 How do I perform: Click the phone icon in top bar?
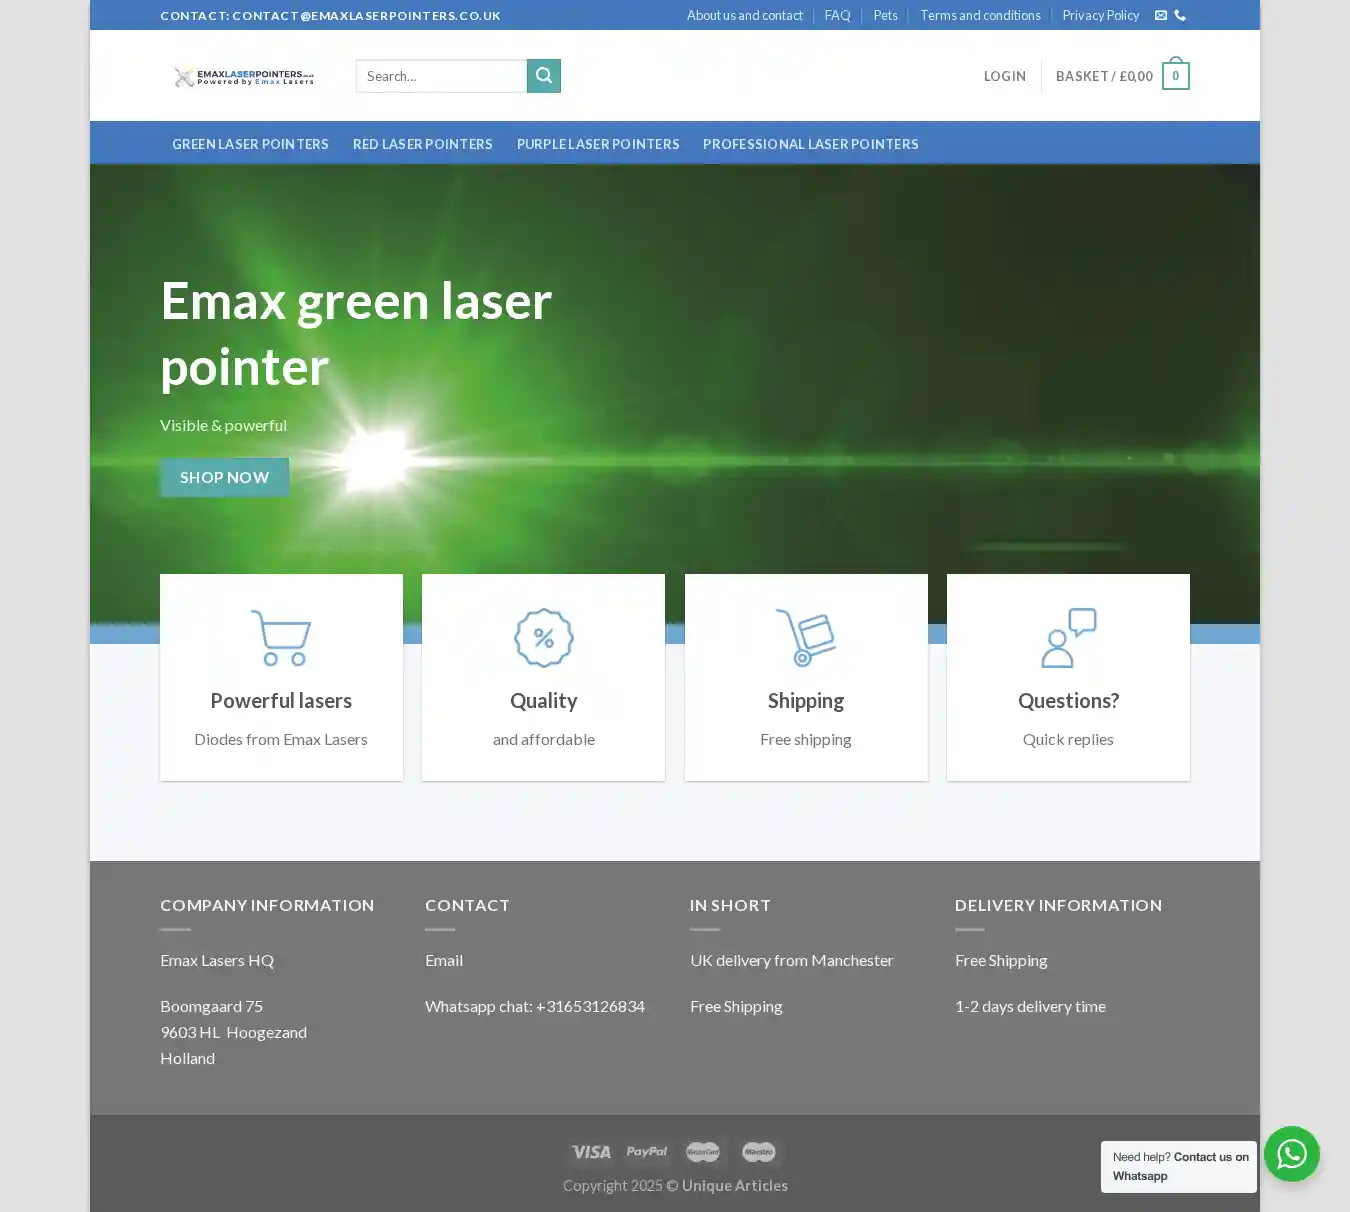[x=1180, y=16]
